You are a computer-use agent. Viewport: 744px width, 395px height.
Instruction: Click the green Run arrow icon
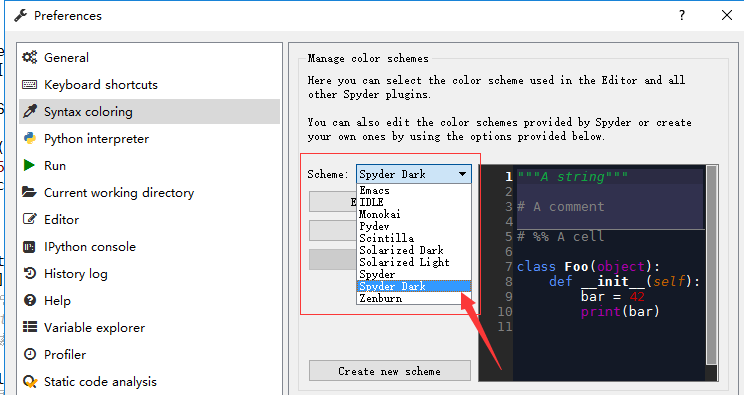point(29,165)
